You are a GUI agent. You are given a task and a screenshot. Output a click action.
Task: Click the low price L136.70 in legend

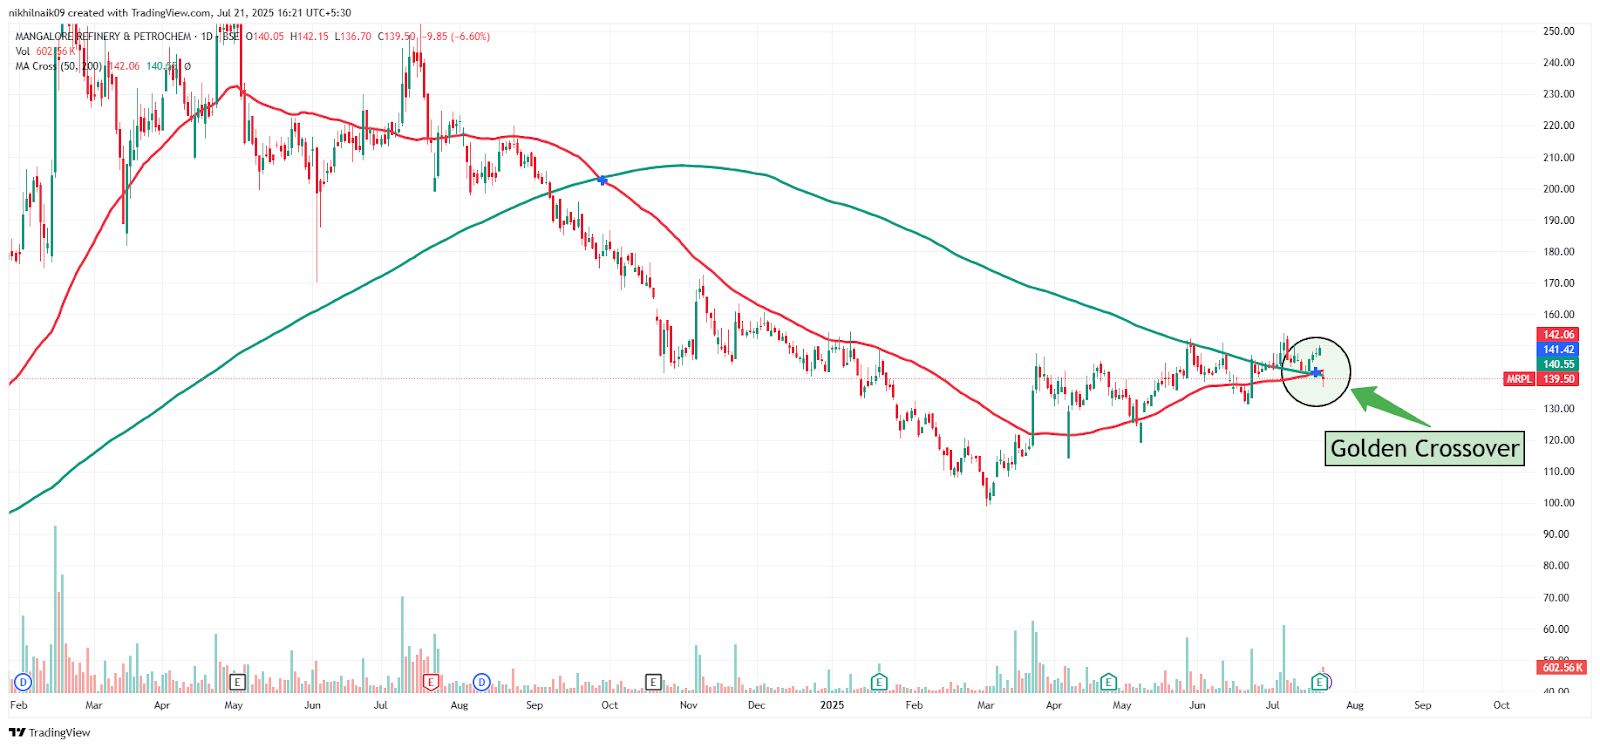[x=352, y=36]
